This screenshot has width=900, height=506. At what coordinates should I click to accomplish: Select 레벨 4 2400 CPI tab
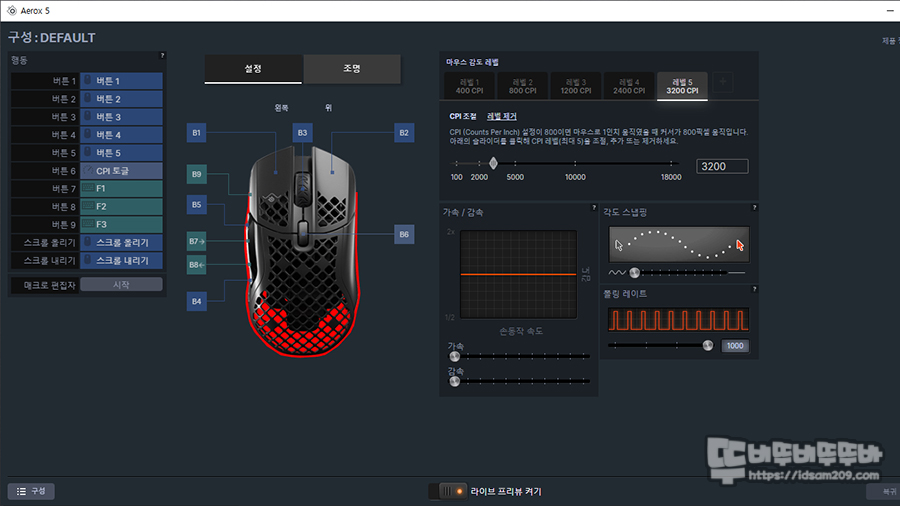(629, 87)
